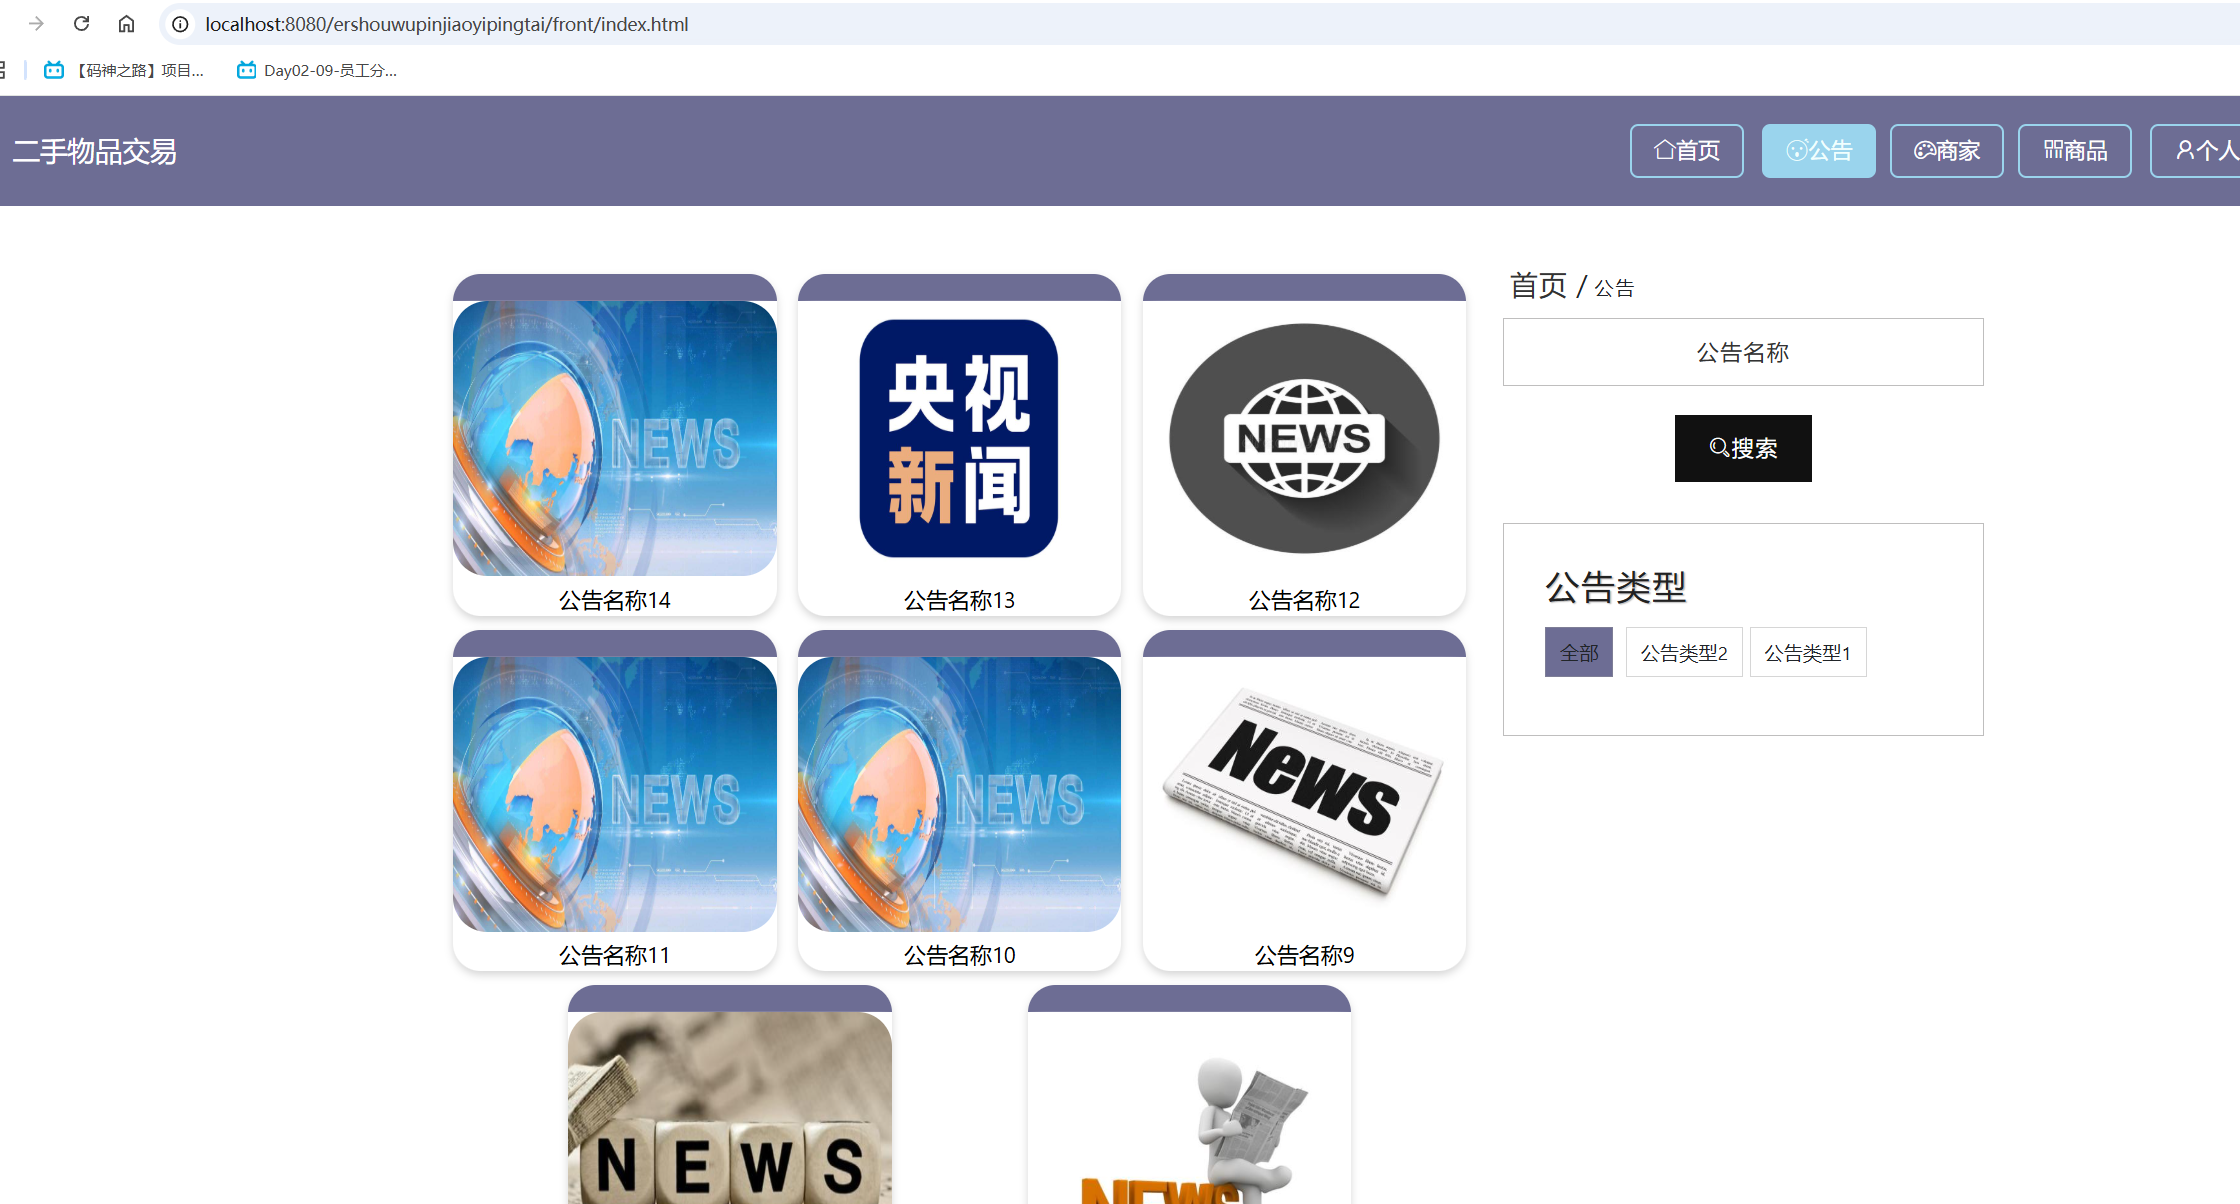Click 公告名称13 title text
2240x1204 pixels.
tap(959, 600)
